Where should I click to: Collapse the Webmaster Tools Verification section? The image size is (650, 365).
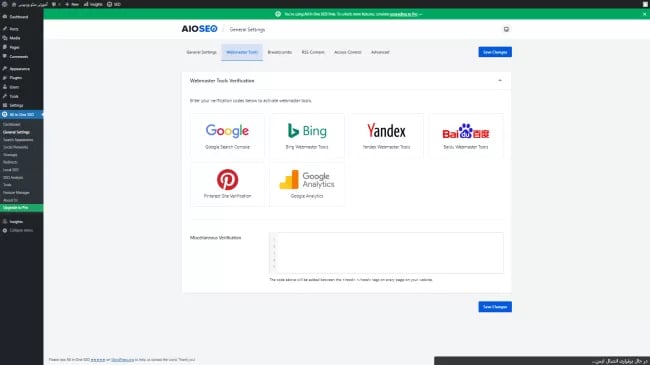coord(500,80)
